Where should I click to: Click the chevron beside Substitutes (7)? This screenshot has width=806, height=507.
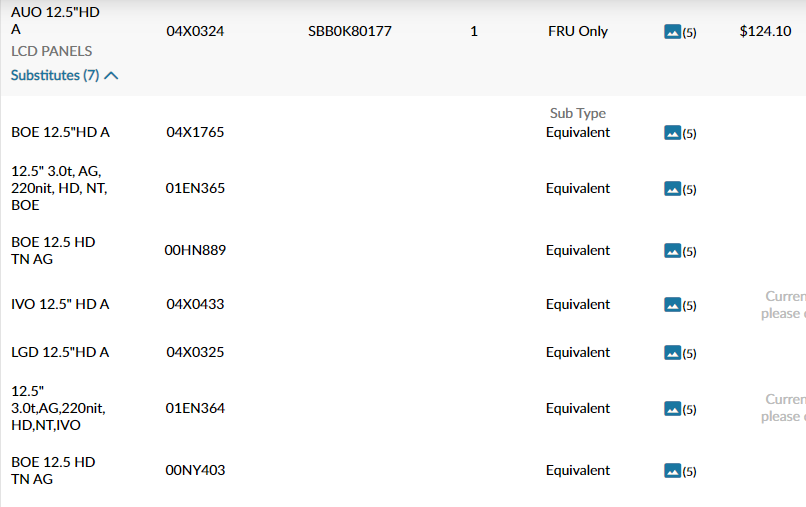tap(111, 76)
